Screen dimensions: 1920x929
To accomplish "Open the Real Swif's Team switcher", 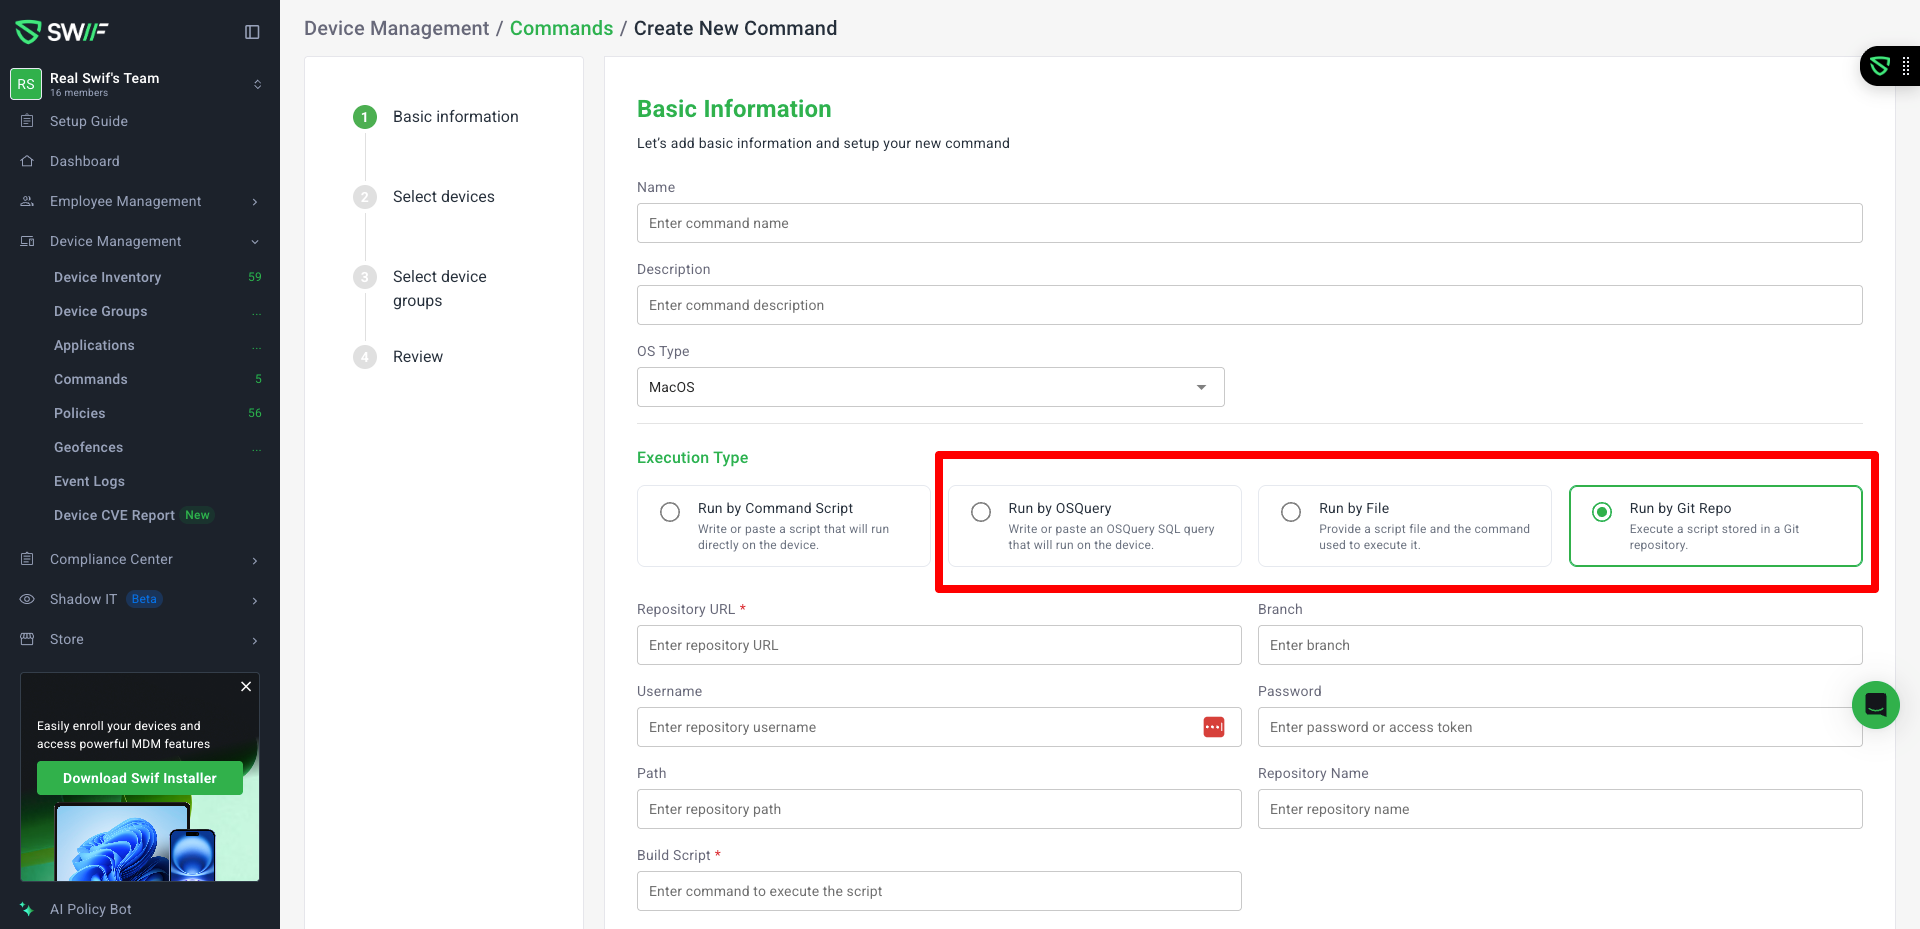I will pyautogui.click(x=140, y=84).
